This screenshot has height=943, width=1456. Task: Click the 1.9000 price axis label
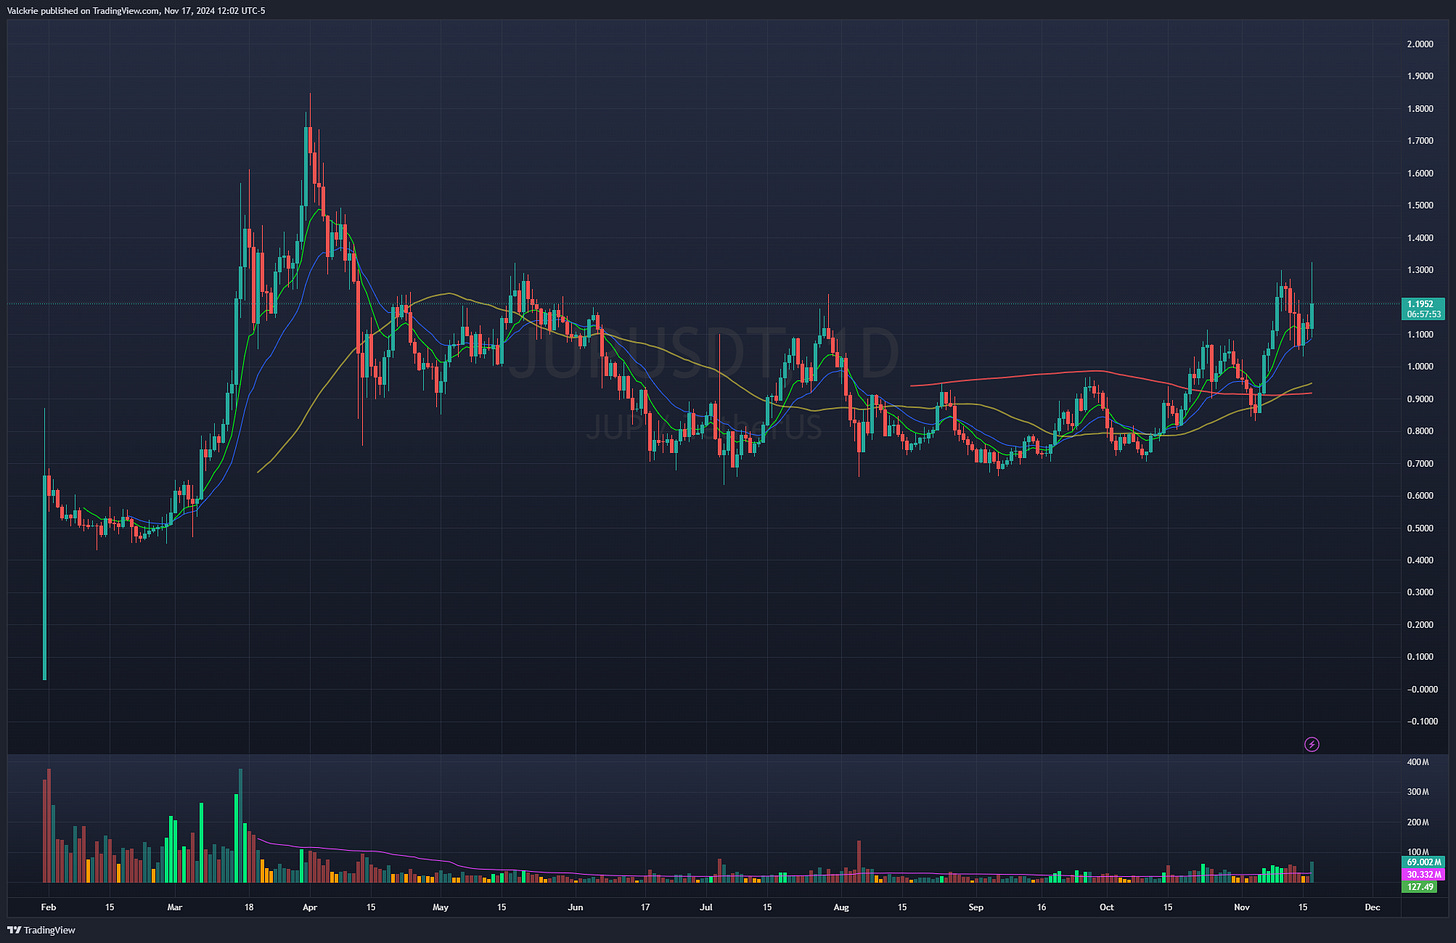1420,76
